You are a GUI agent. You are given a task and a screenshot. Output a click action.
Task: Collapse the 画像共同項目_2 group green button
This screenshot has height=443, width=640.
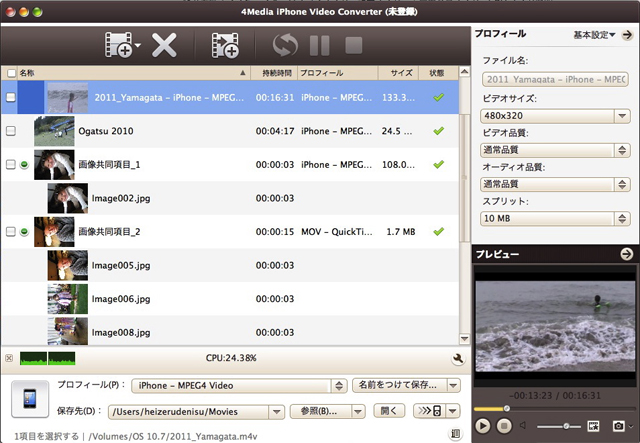(24, 232)
